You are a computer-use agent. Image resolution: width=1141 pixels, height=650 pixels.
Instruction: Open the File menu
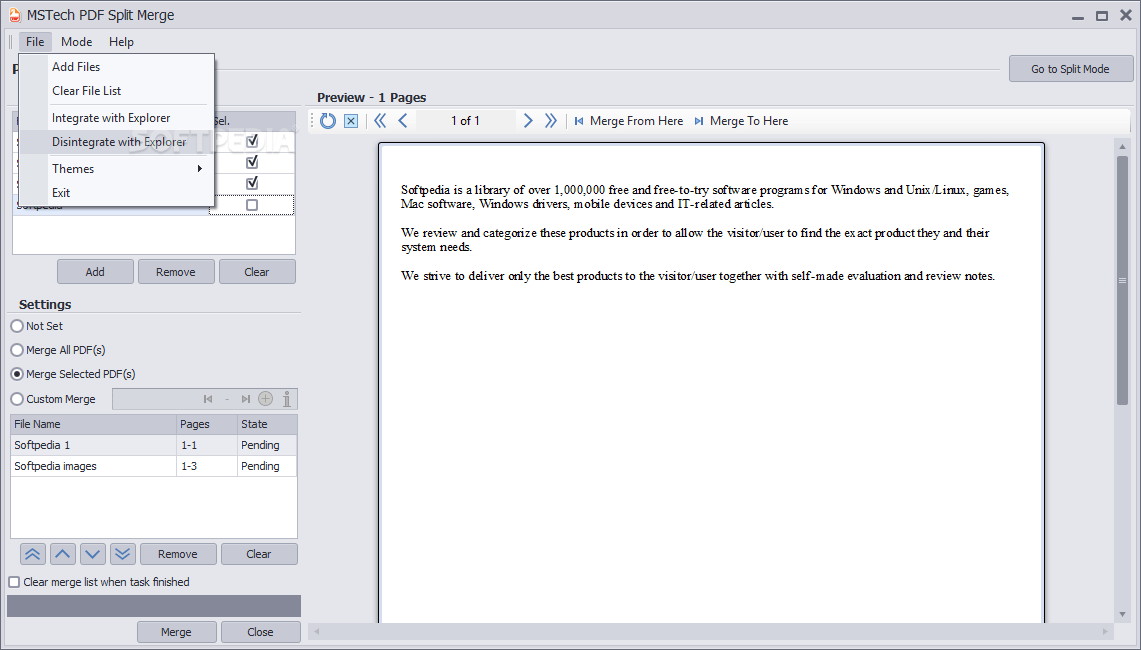(35, 41)
